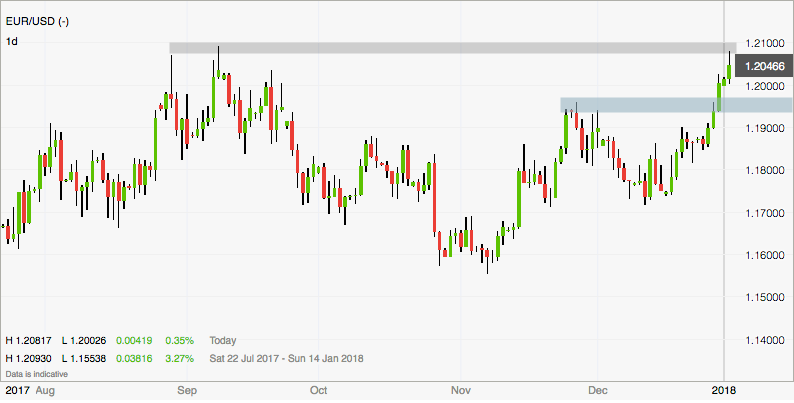The height and width of the screenshot is (403, 794).
Task: Click the 1.20000 price axis label
Action: [x=765, y=86]
